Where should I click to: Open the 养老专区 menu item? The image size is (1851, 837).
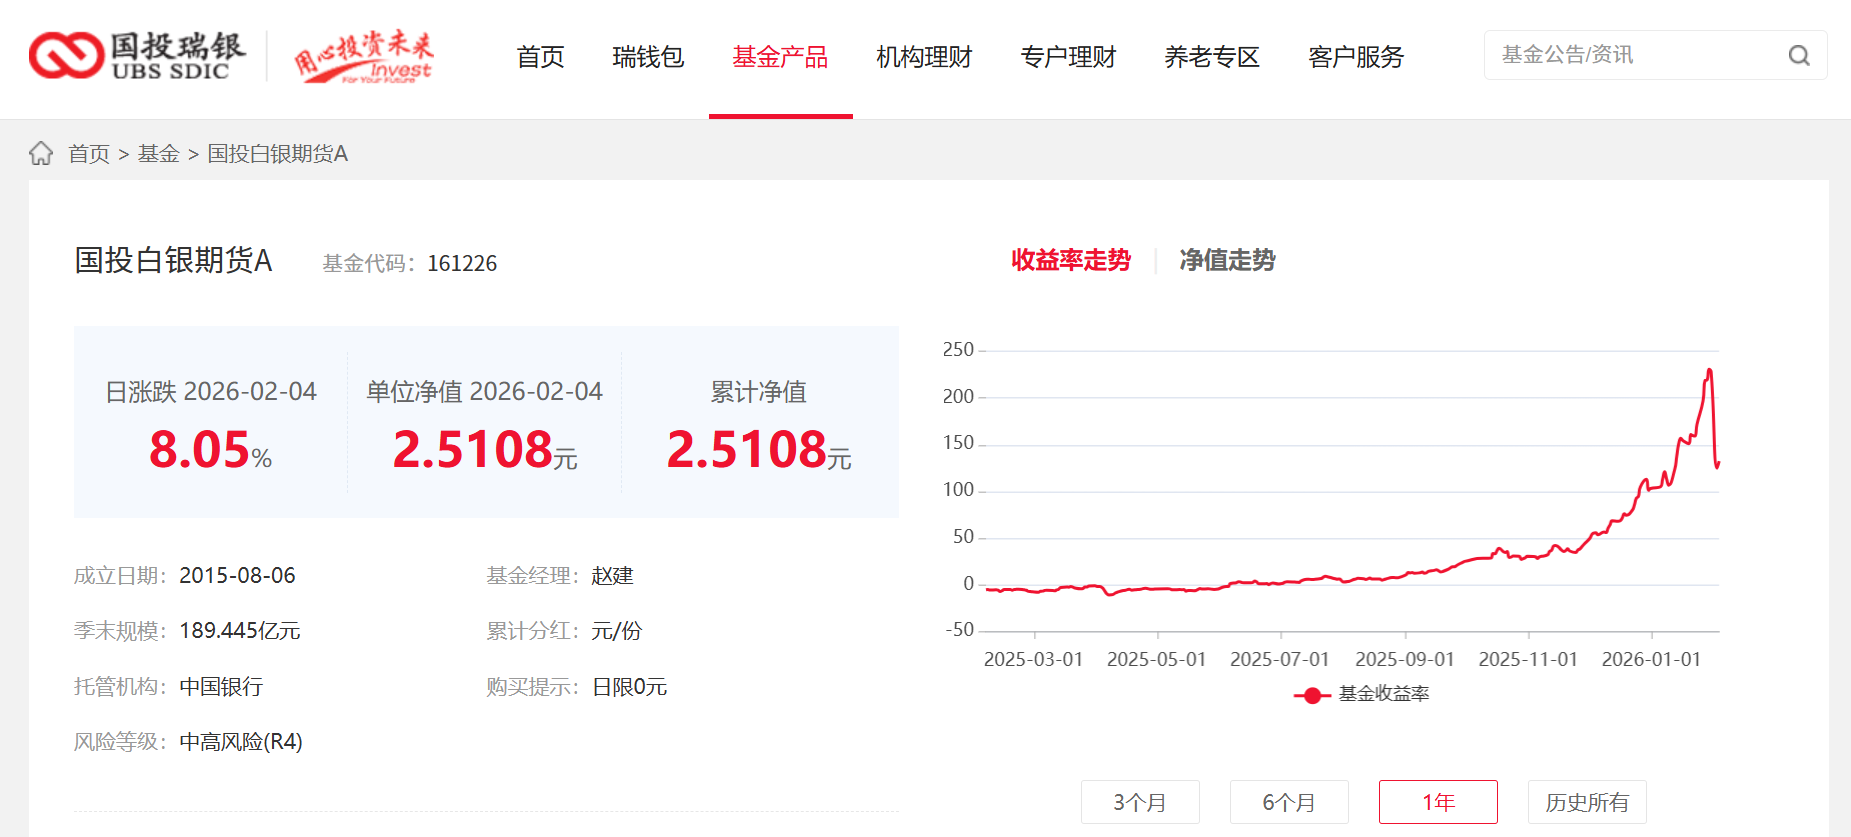pyautogui.click(x=1212, y=57)
